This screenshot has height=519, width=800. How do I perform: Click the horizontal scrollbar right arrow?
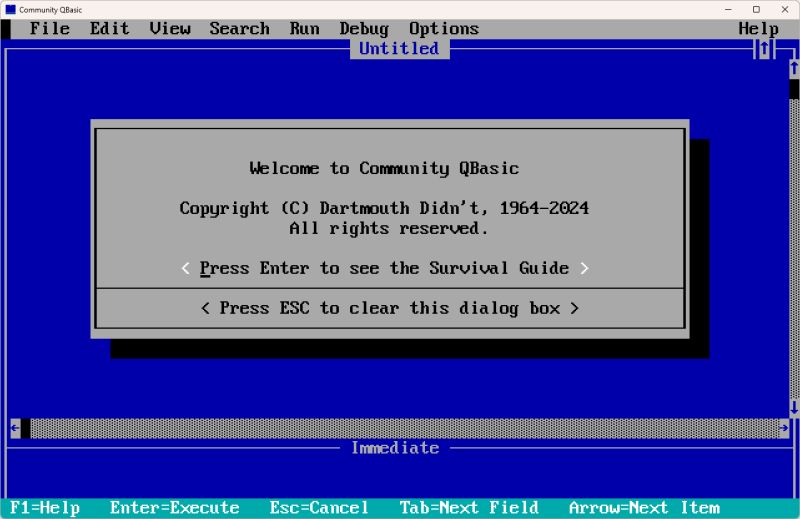point(784,428)
